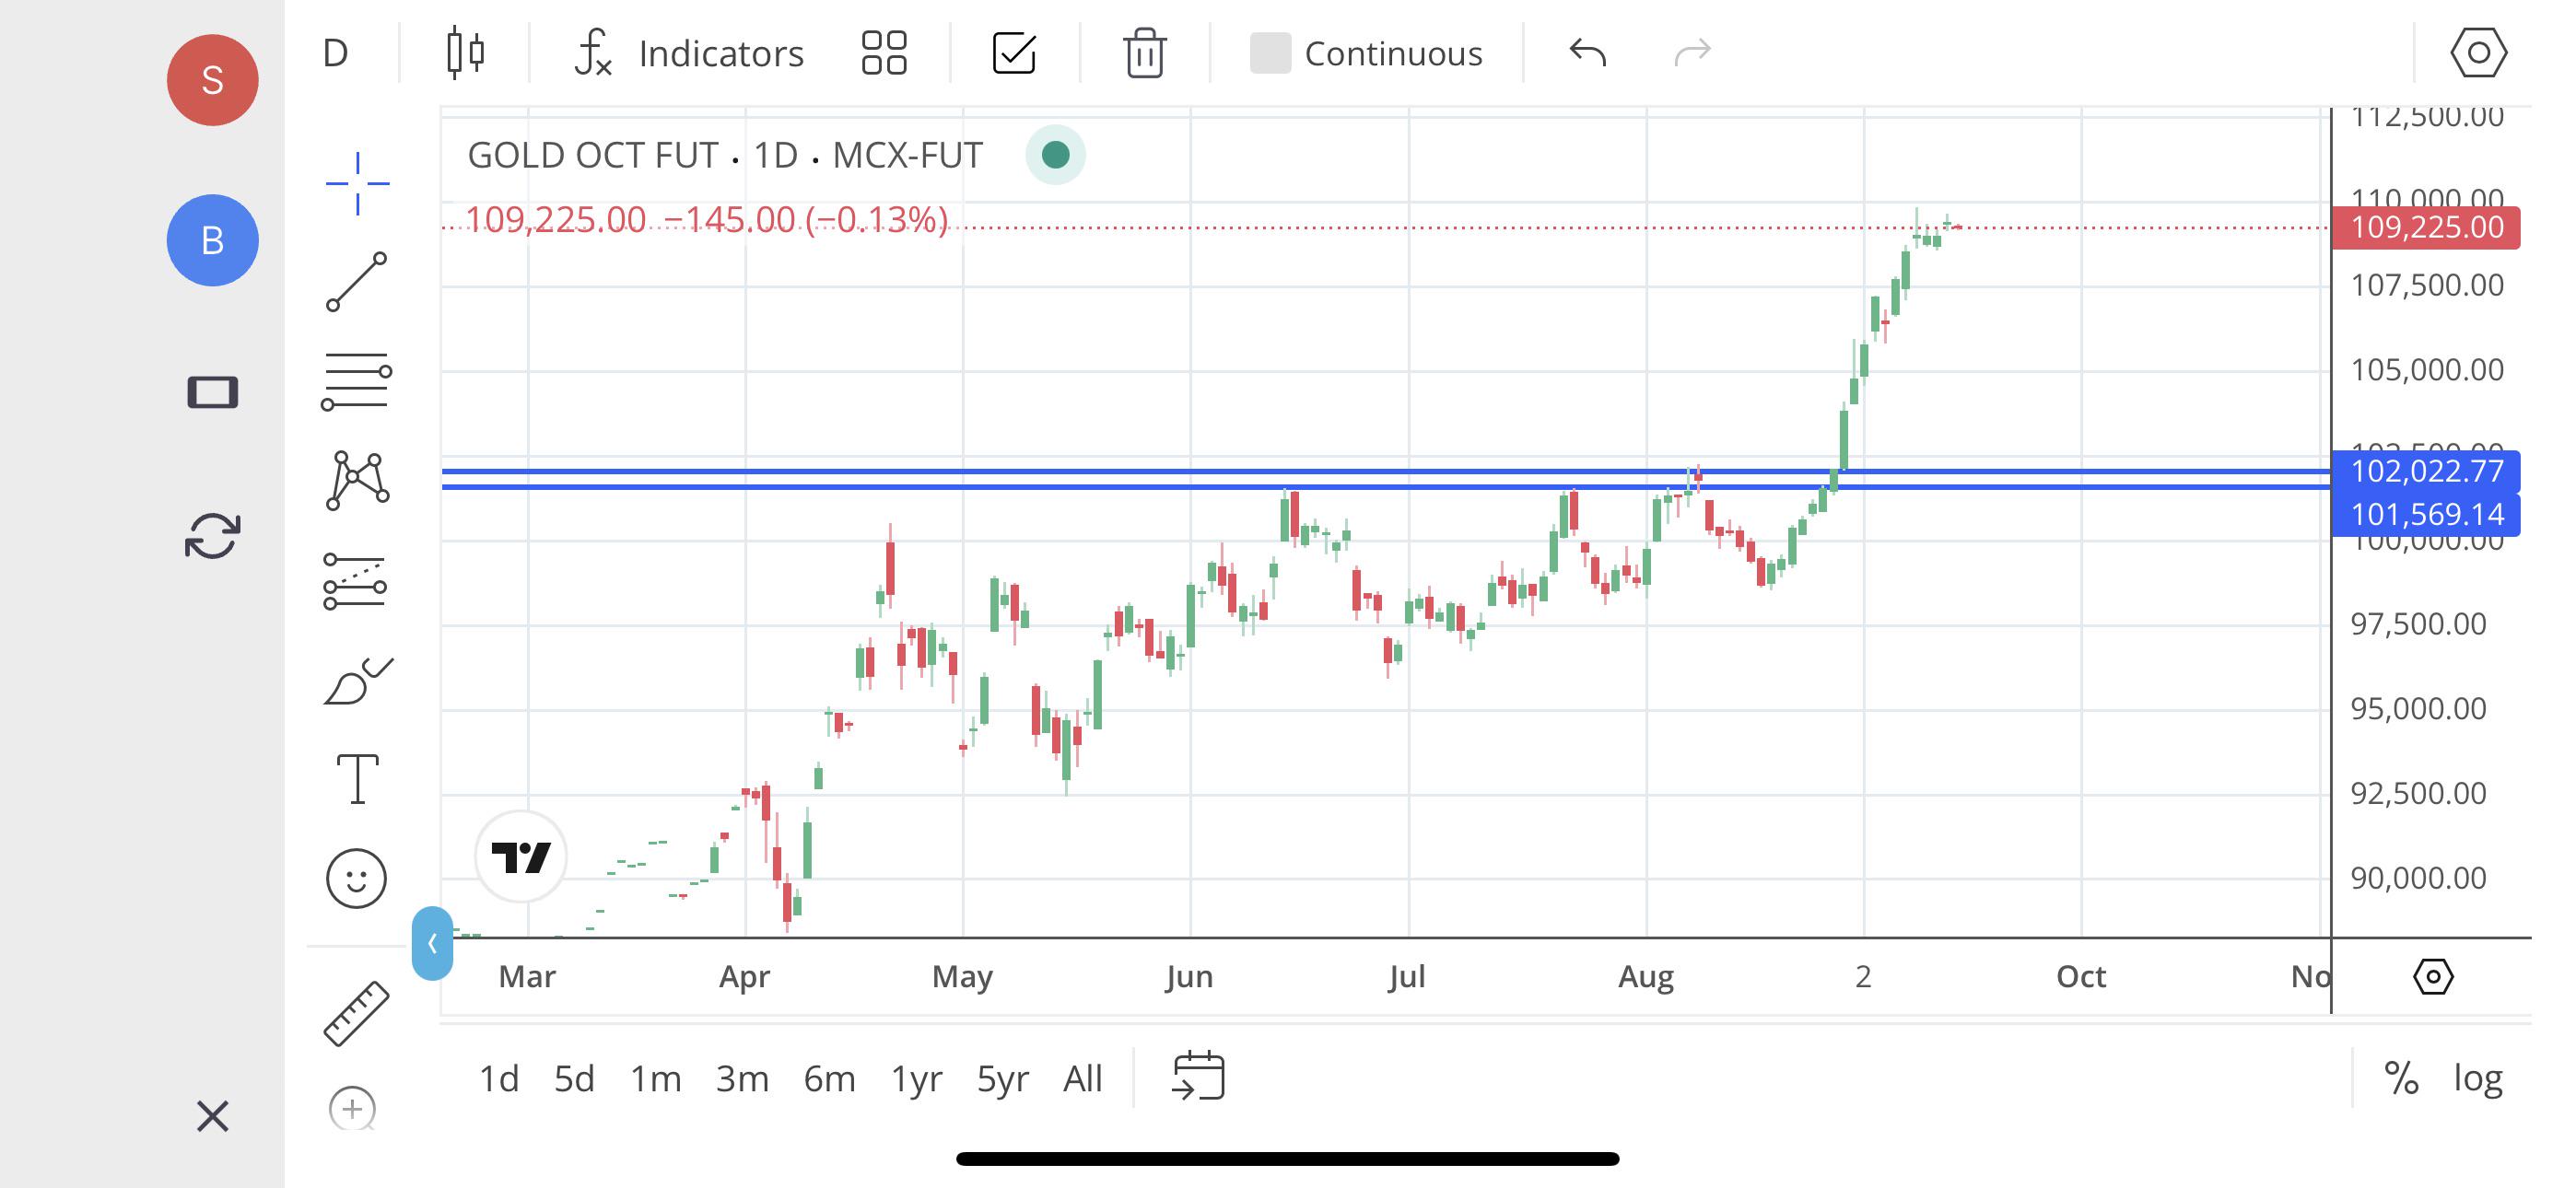Undo the last chart action
The image size is (2576, 1188).
point(1588,52)
